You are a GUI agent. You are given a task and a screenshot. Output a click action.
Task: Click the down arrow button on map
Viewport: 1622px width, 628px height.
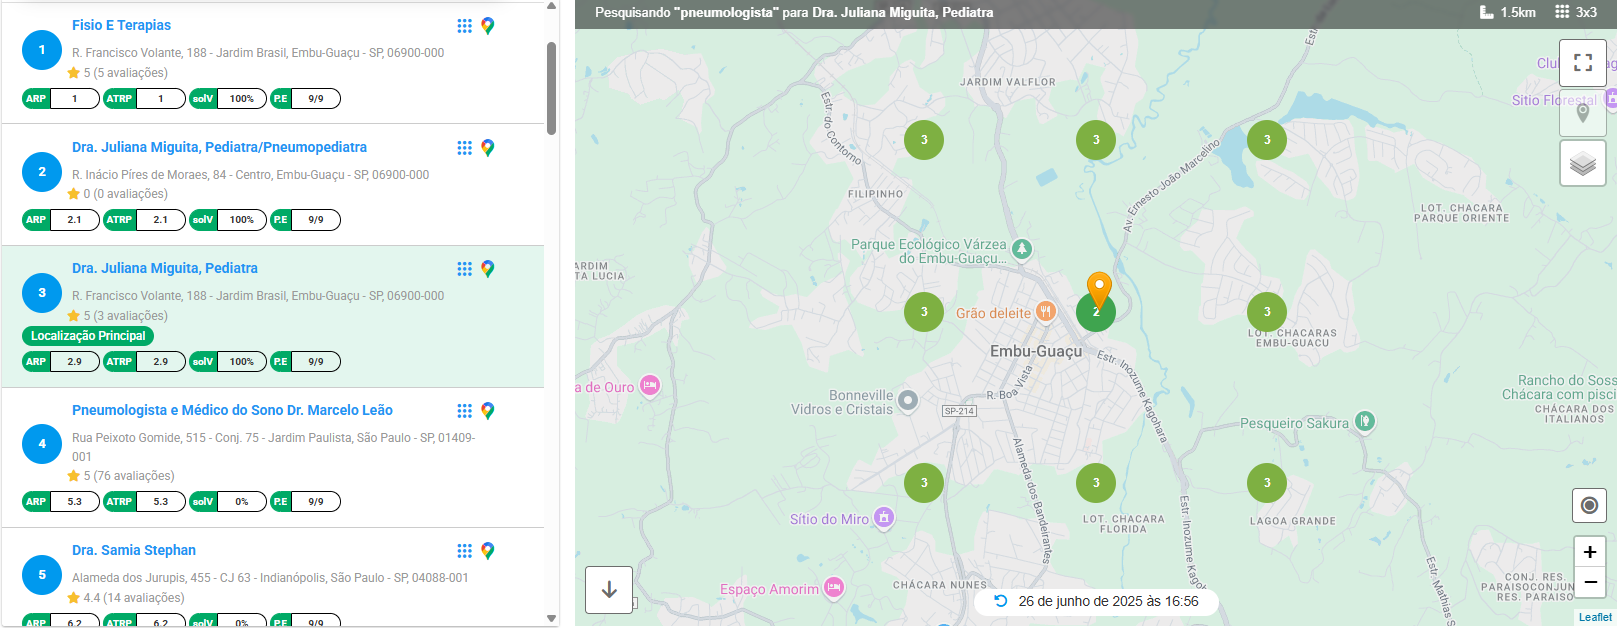[609, 590]
